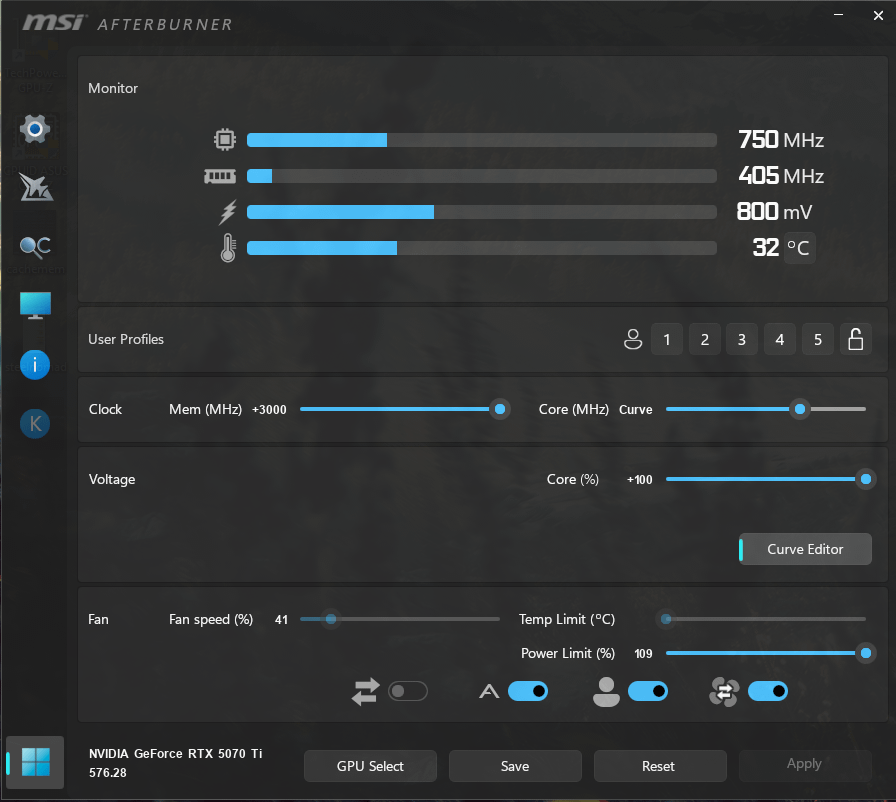Toggle the limit link switch
Viewport: 896px width, 802px height.
click(407, 691)
